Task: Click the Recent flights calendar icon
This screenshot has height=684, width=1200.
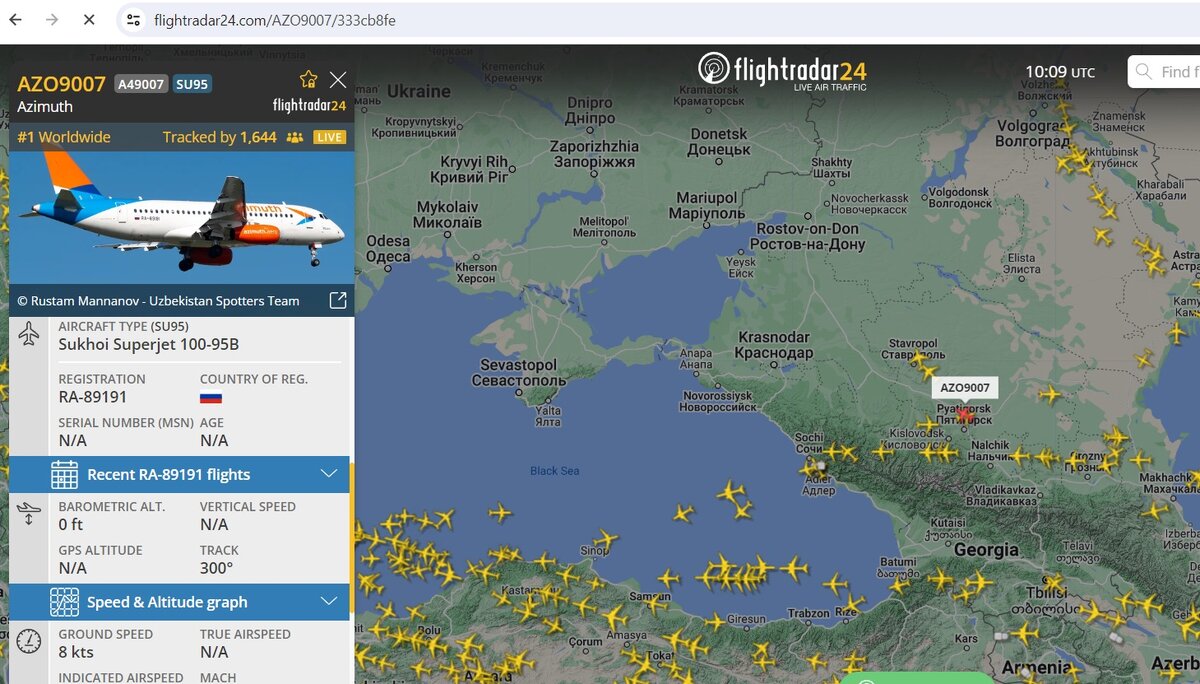Action: pyautogui.click(x=64, y=474)
